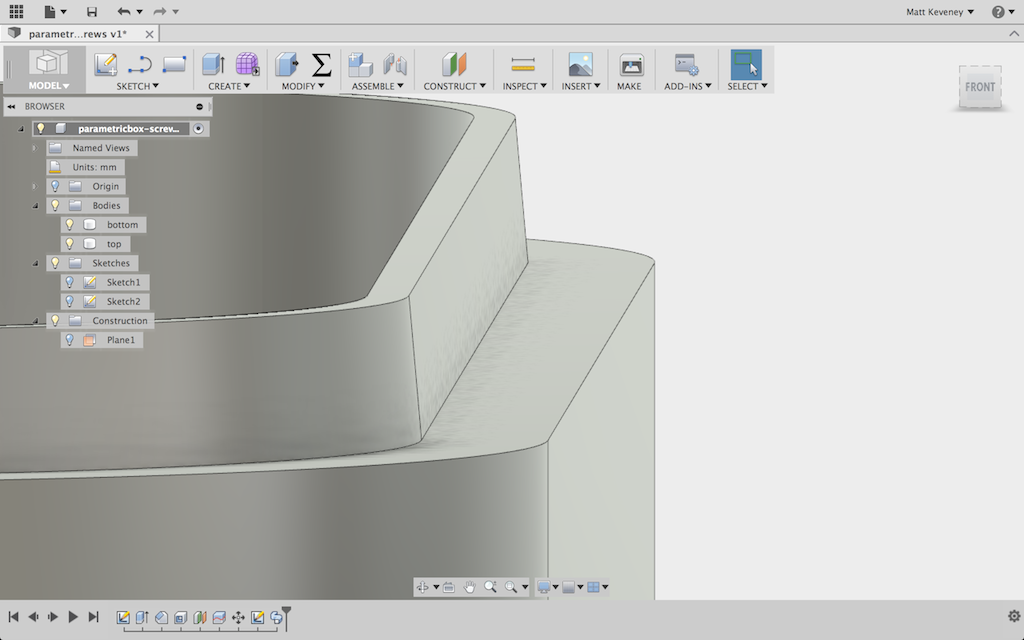Hide the bottom body with its lightbulb
The height and width of the screenshot is (640, 1024).
70,225
